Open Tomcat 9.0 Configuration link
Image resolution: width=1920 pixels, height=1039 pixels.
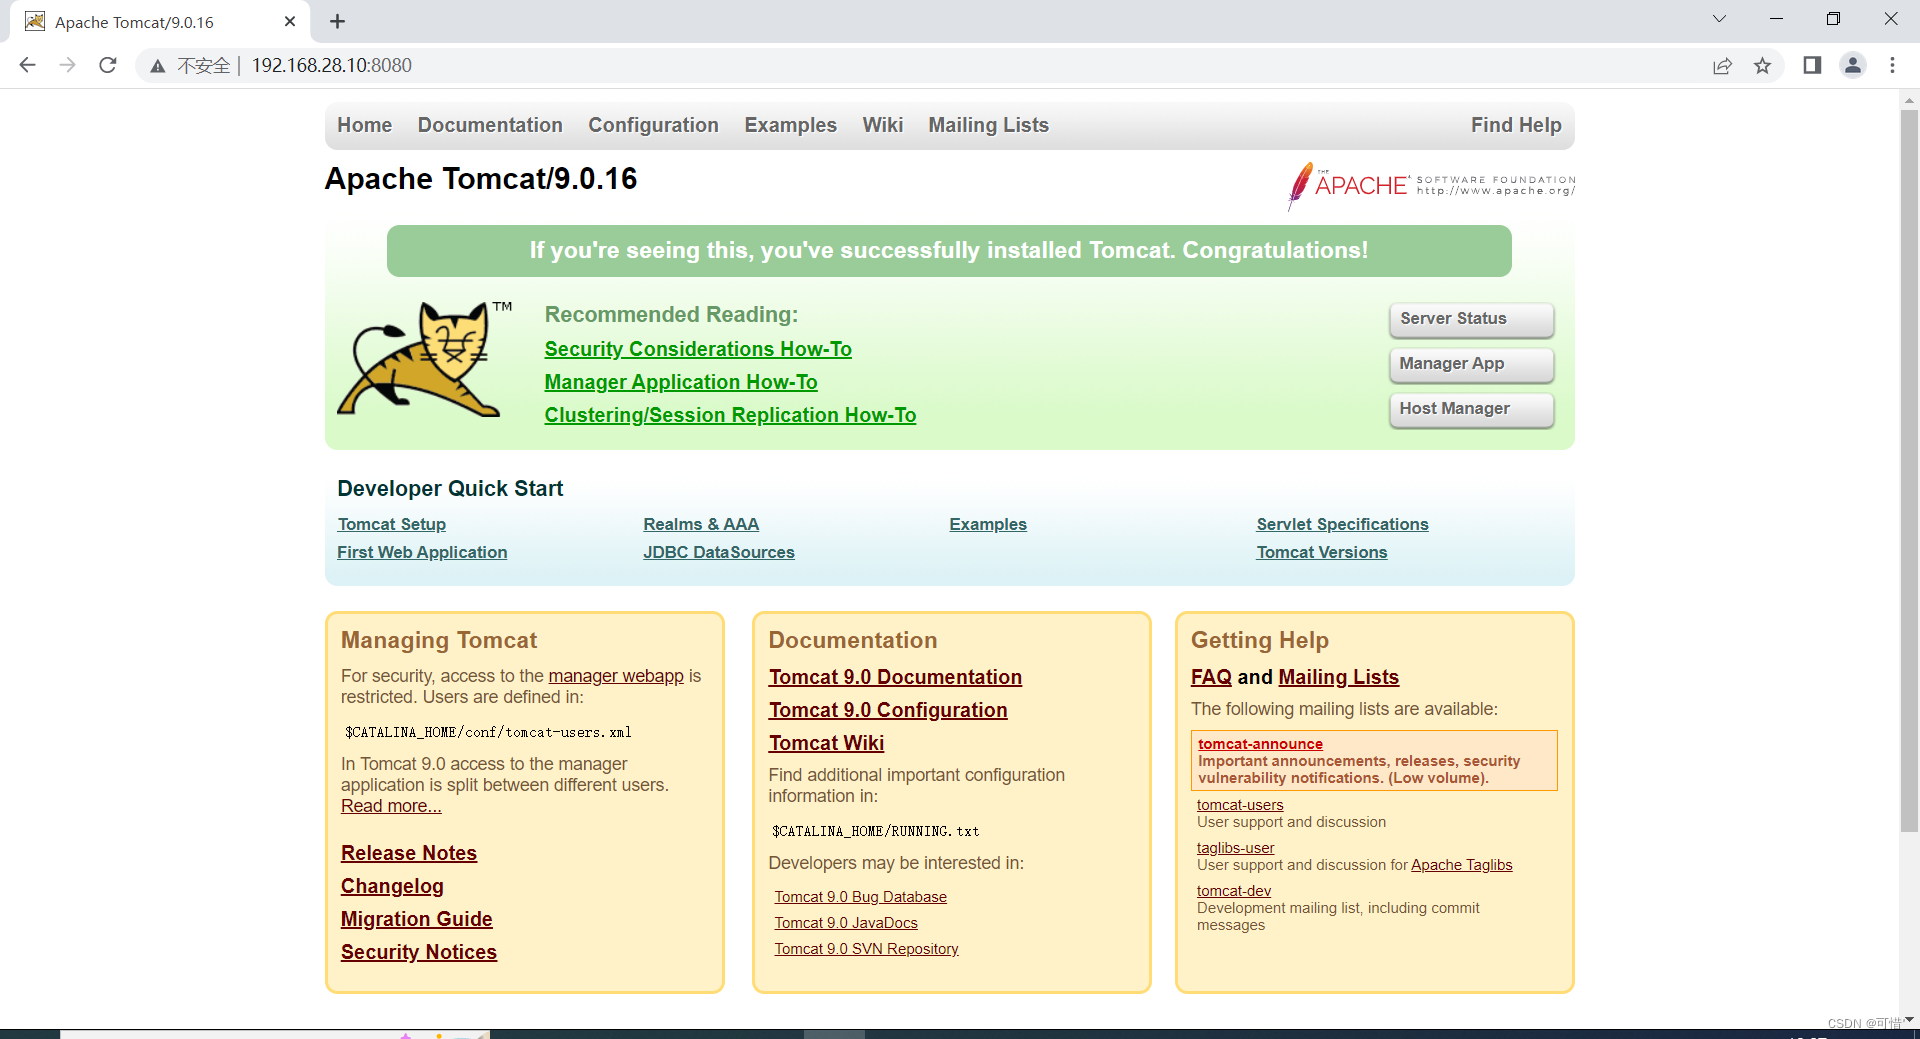(x=888, y=710)
